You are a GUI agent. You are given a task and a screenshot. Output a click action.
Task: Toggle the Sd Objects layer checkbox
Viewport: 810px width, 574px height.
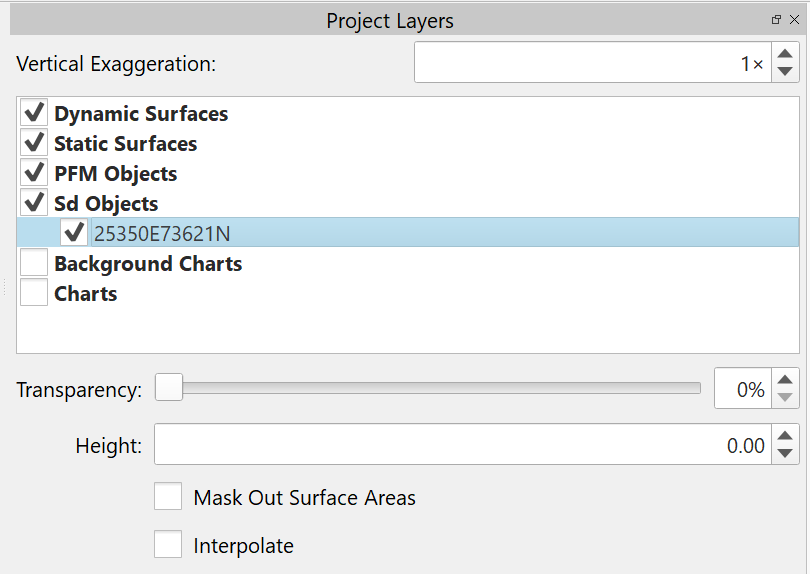point(35,203)
